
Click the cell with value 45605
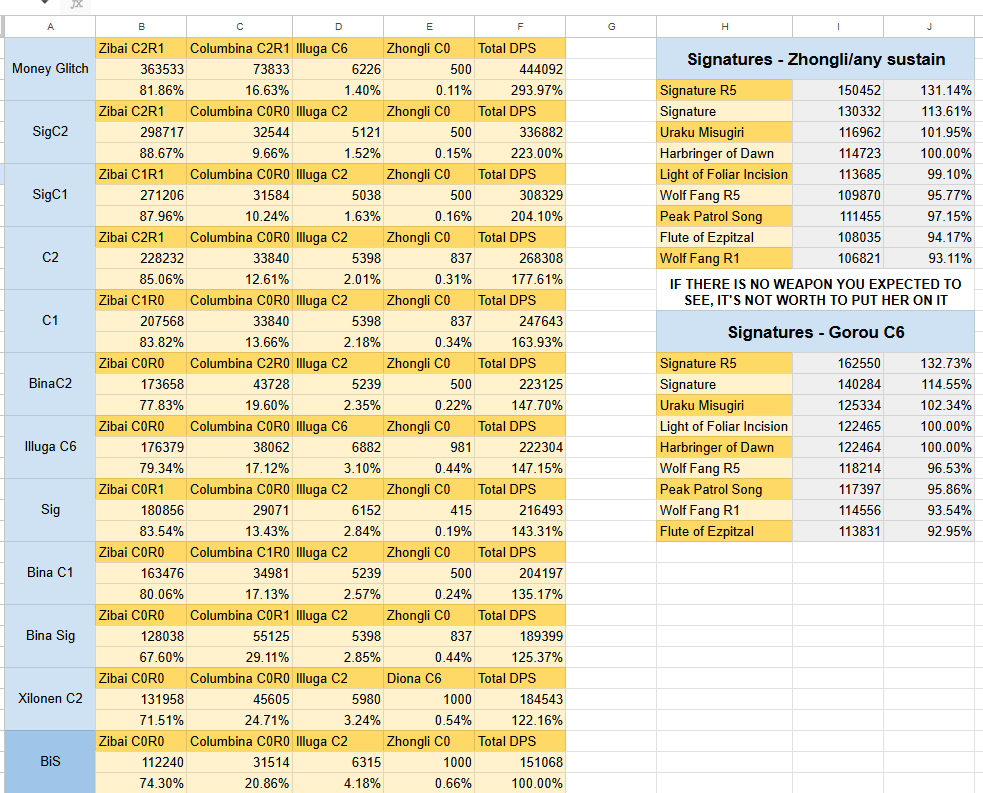(x=239, y=700)
